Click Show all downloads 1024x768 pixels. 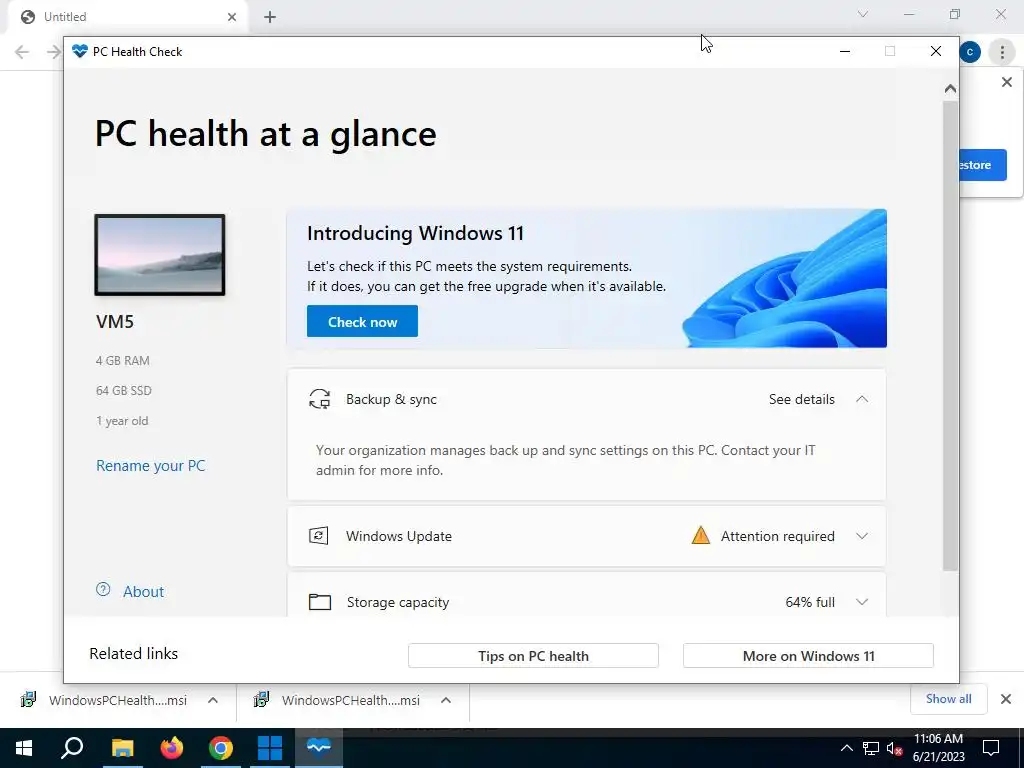coord(948,699)
